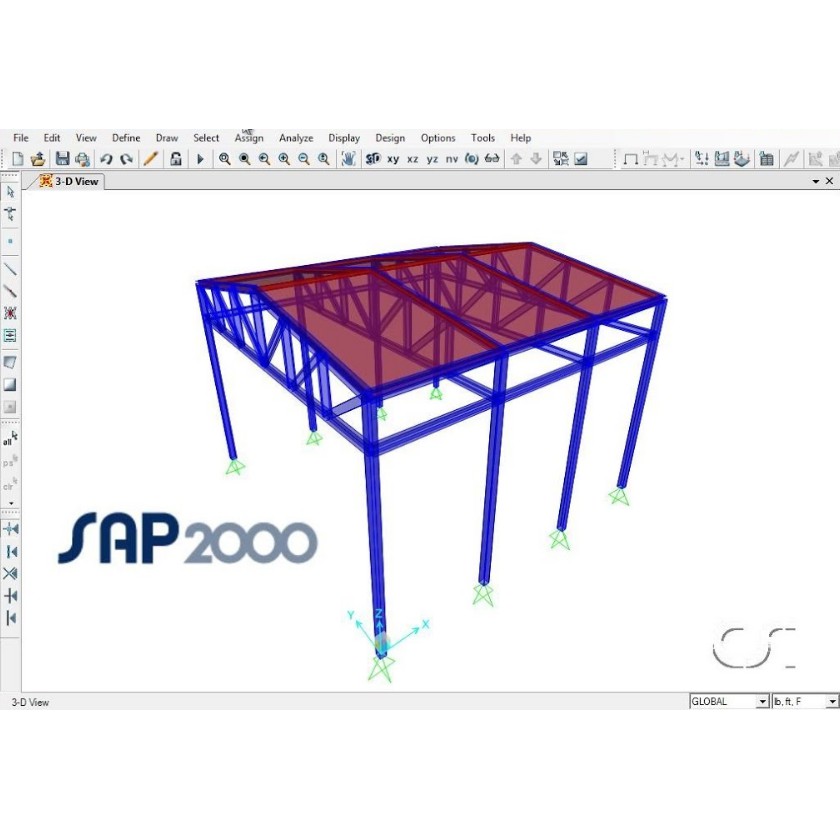Open the lb, ft, F units dropdown
Screen dimensions: 840x840
click(805, 702)
